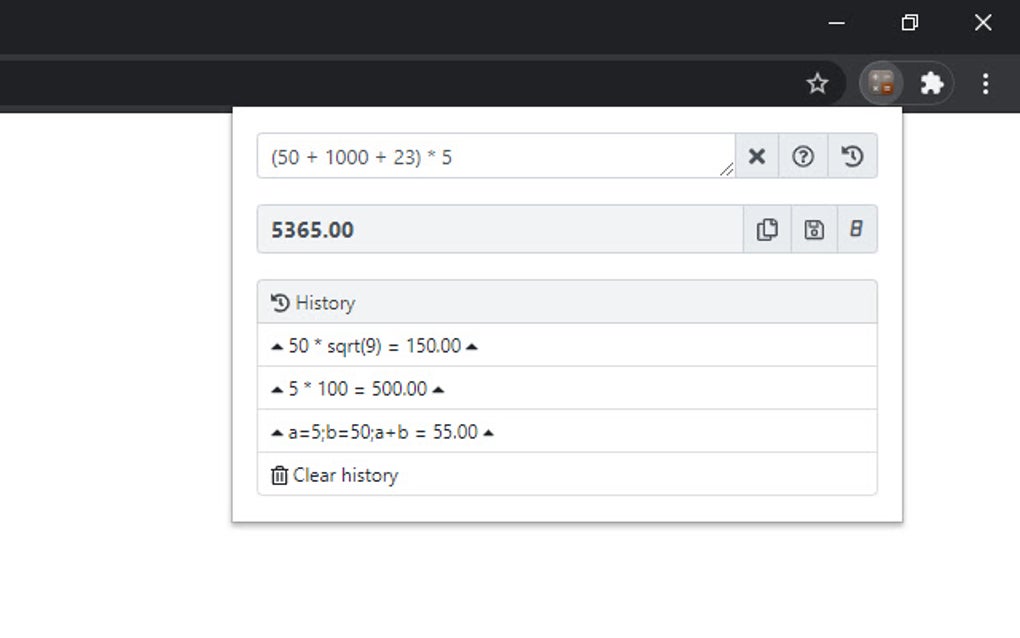Save the result with the floppy disk icon

coord(814,230)
